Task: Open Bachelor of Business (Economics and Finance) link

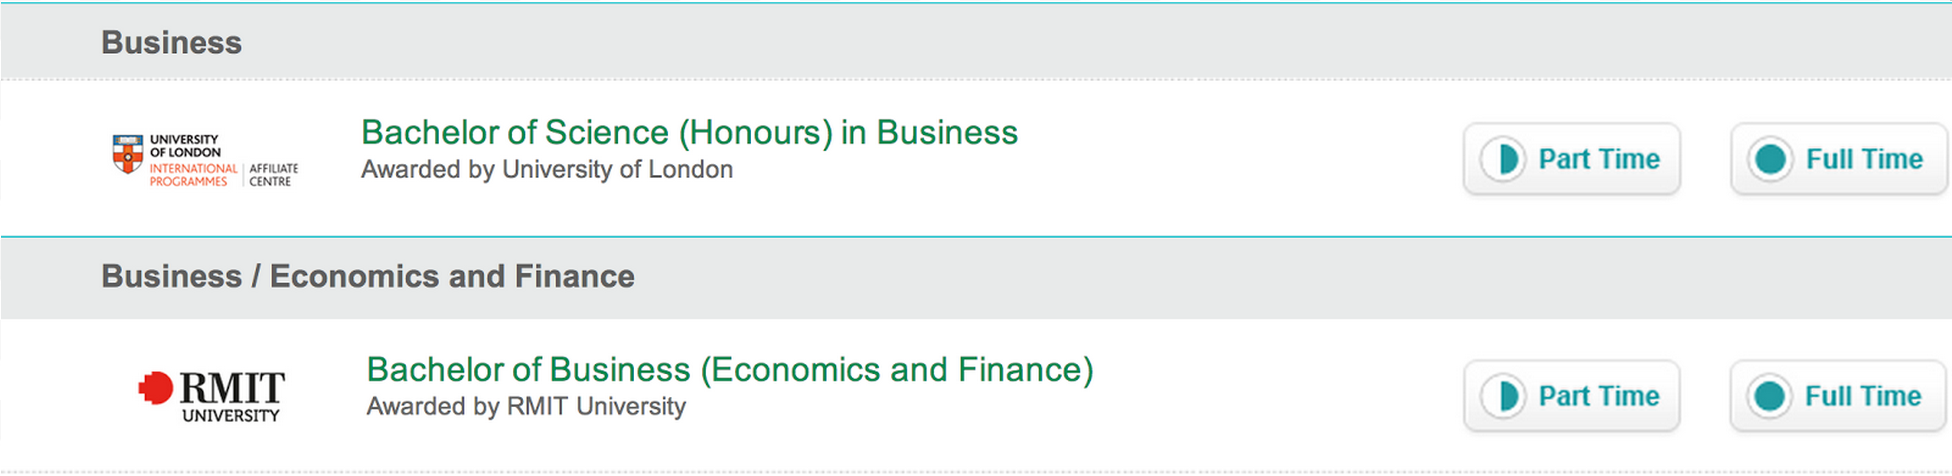Action: pos(730,370)
